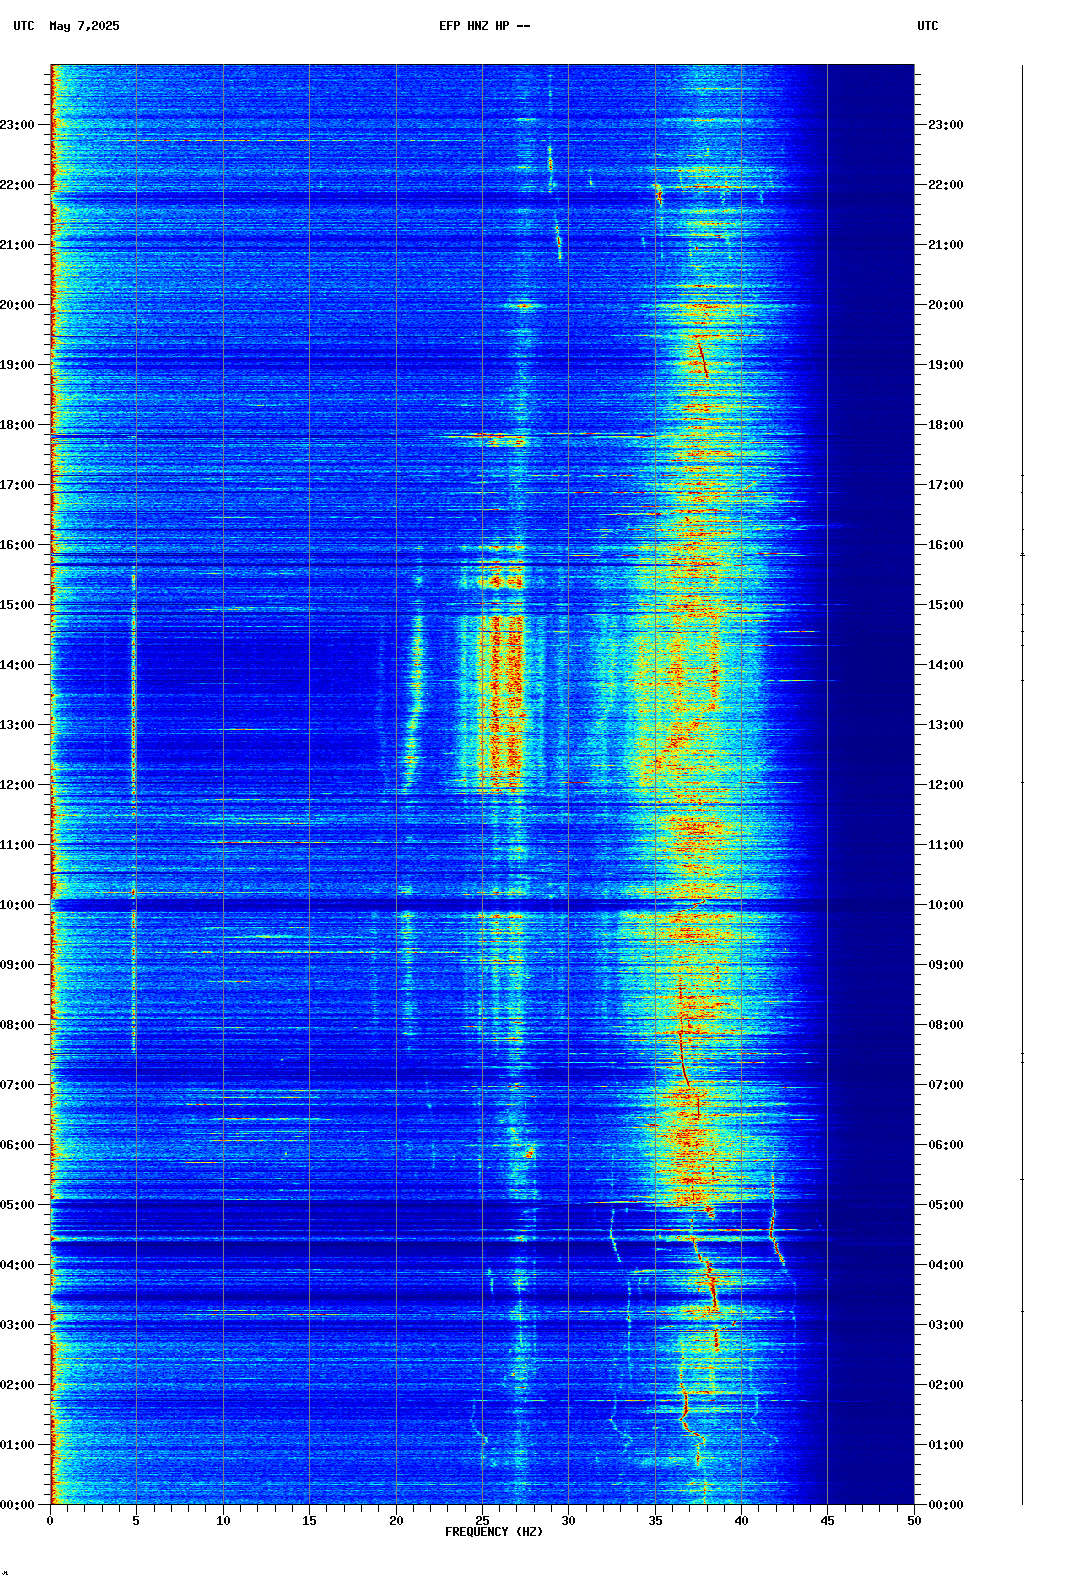Select the 16:00 label on left time axis

click(x=17, y=545)
